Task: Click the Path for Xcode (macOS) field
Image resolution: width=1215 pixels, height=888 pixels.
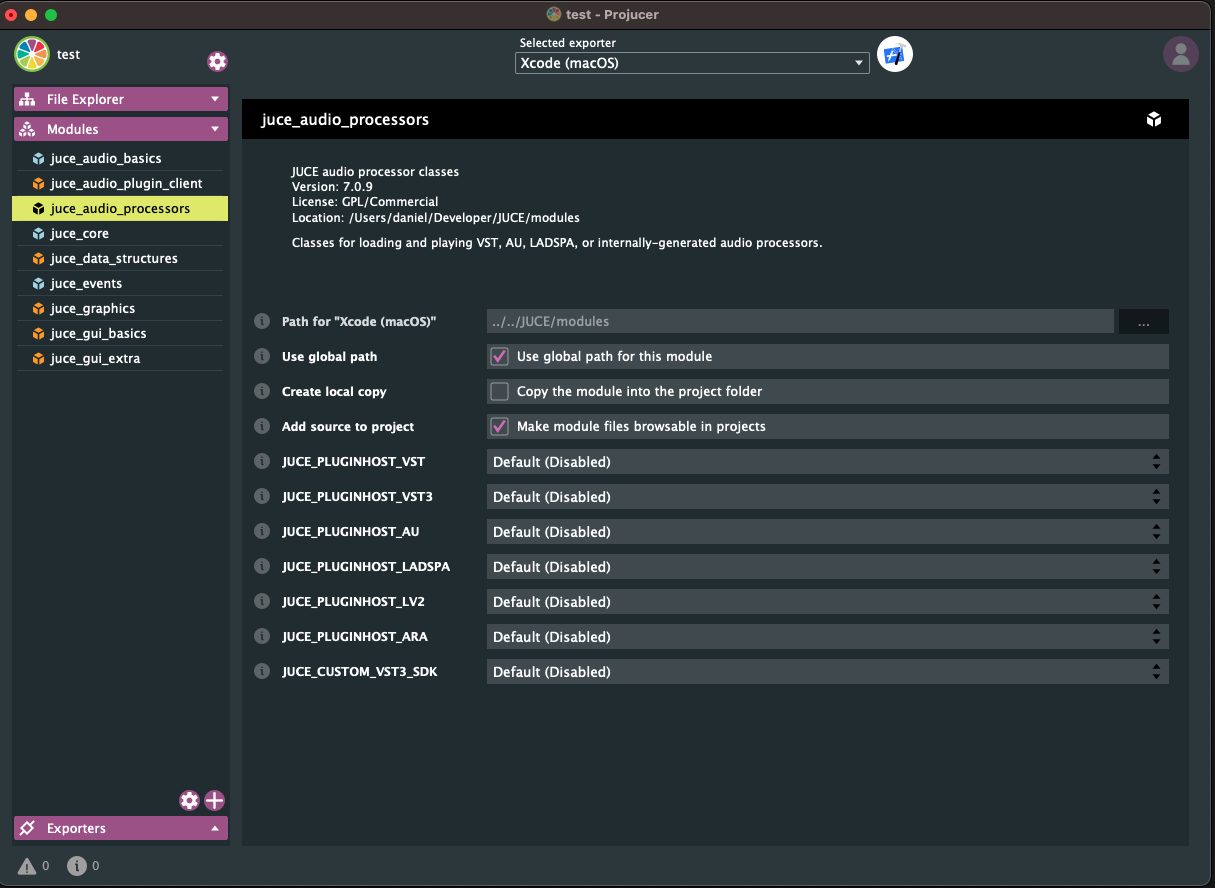Action: coord(800,321)
